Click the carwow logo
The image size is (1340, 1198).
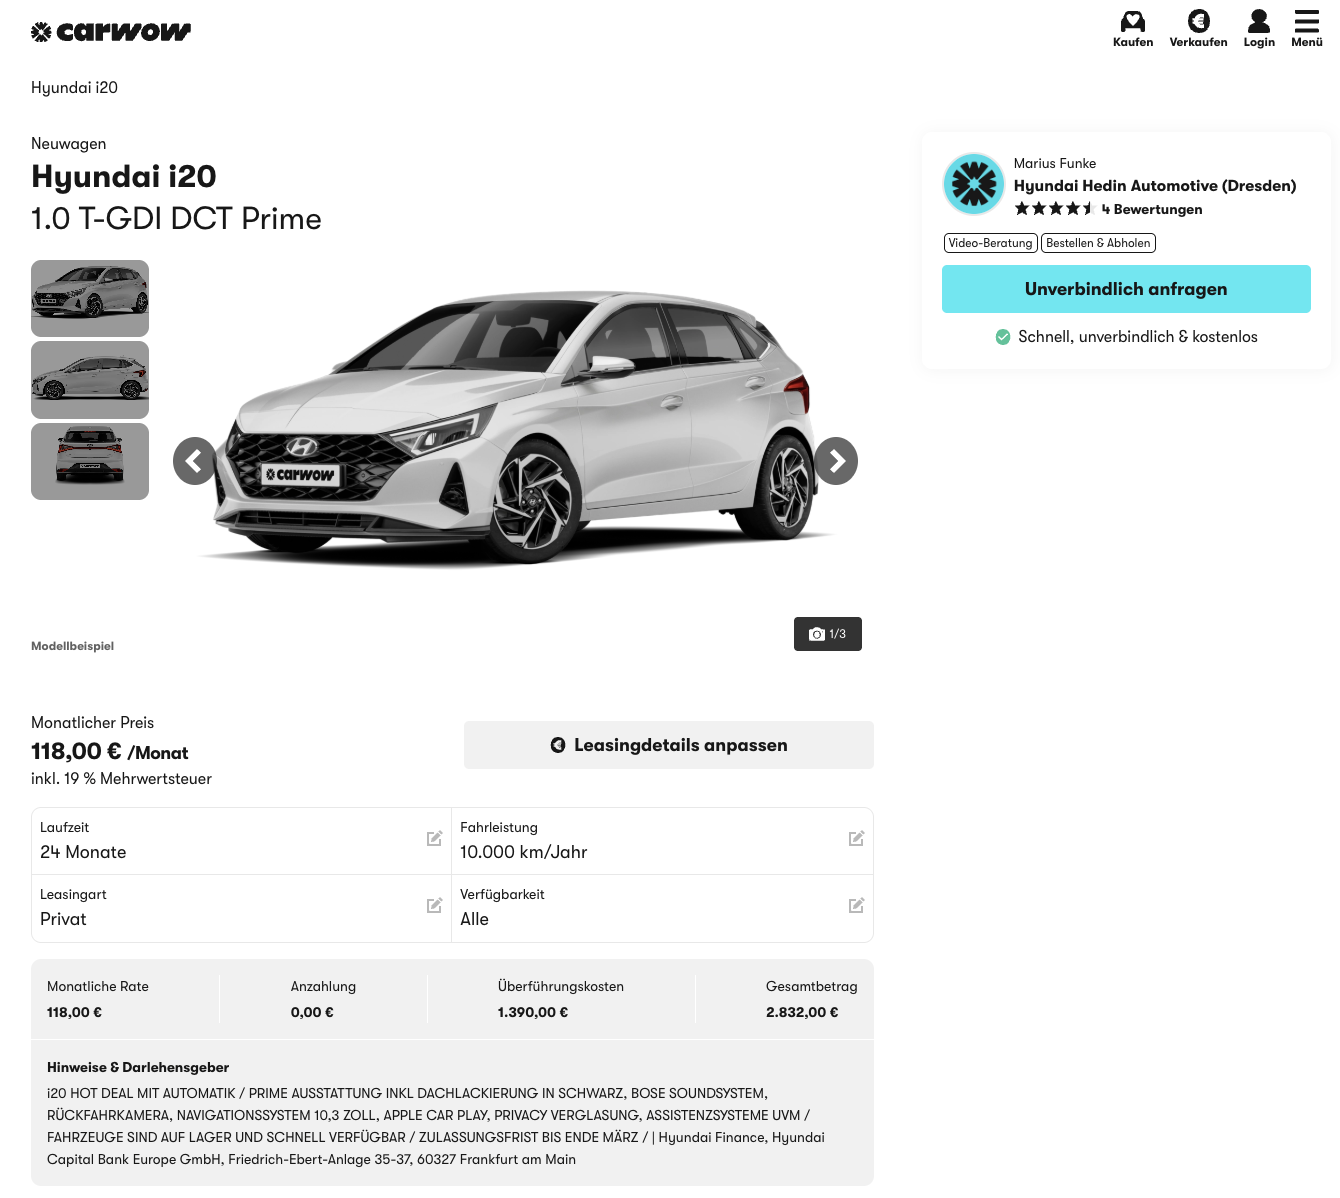point(111,32)
